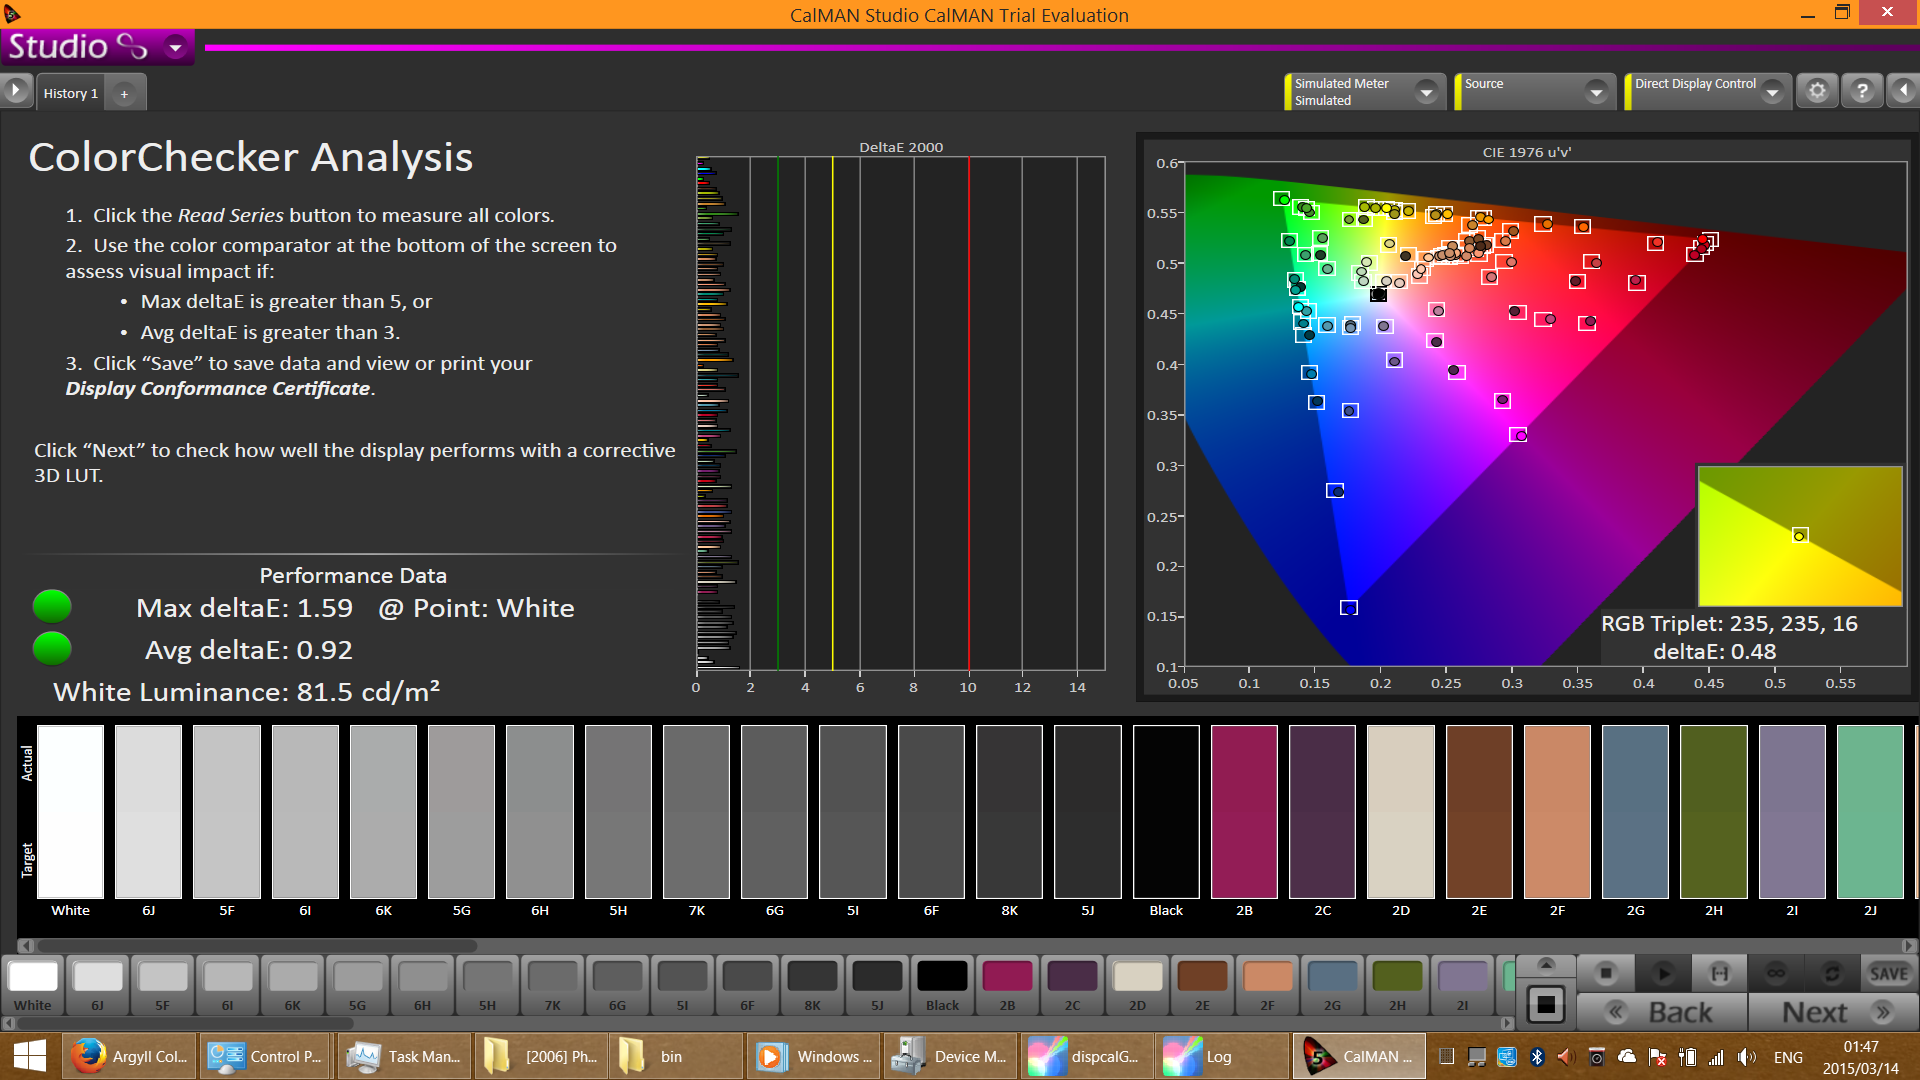
Task: Open the settings gear in toolbar
Action: click(1817, 91)
